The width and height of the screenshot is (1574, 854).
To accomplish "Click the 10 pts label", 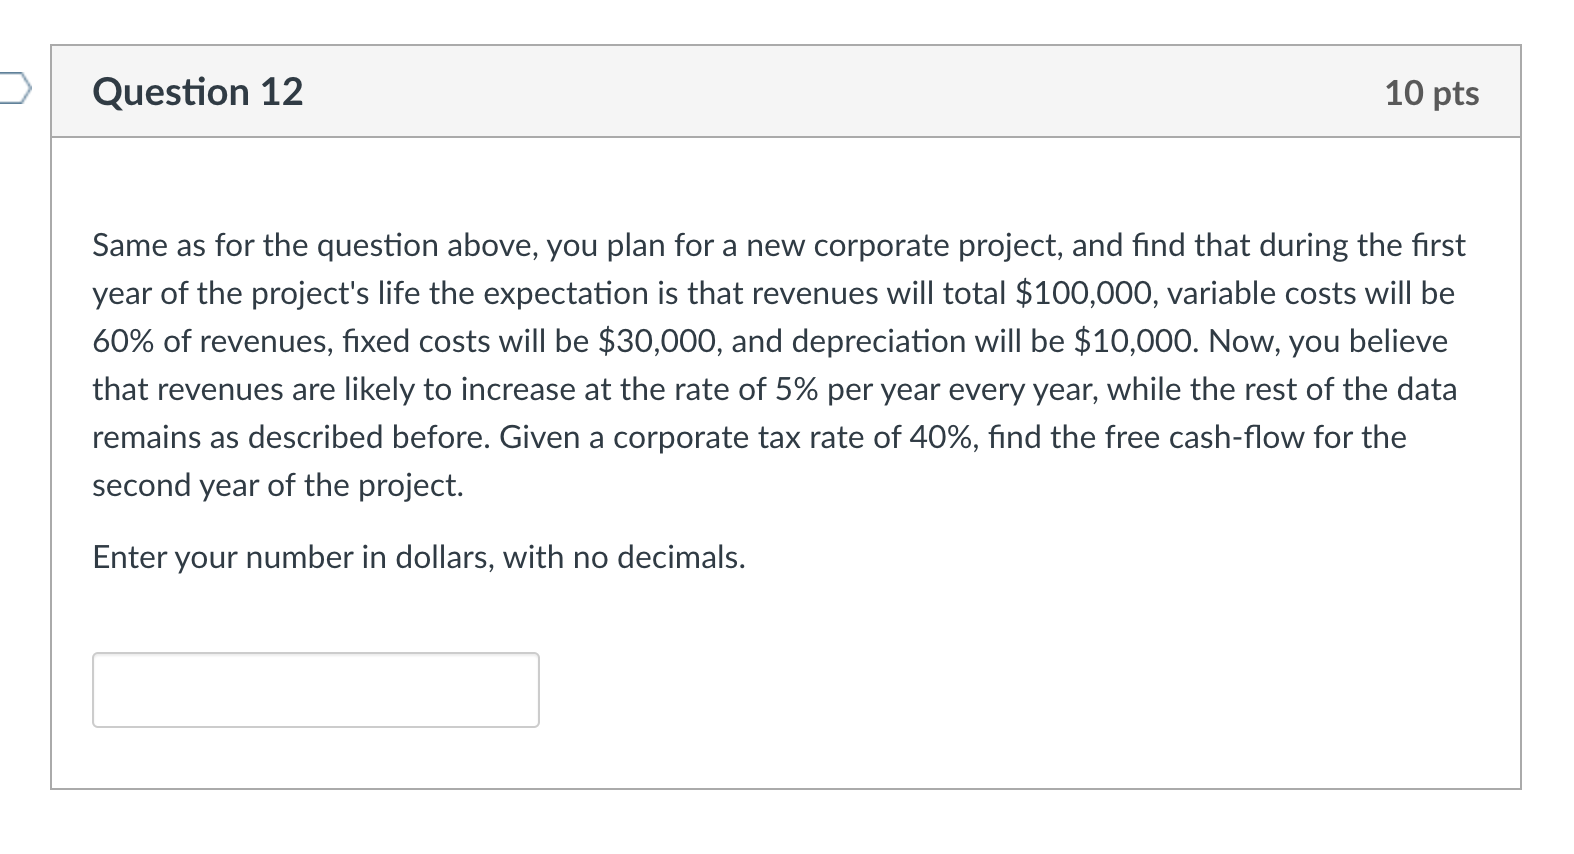I will 1431,93.
